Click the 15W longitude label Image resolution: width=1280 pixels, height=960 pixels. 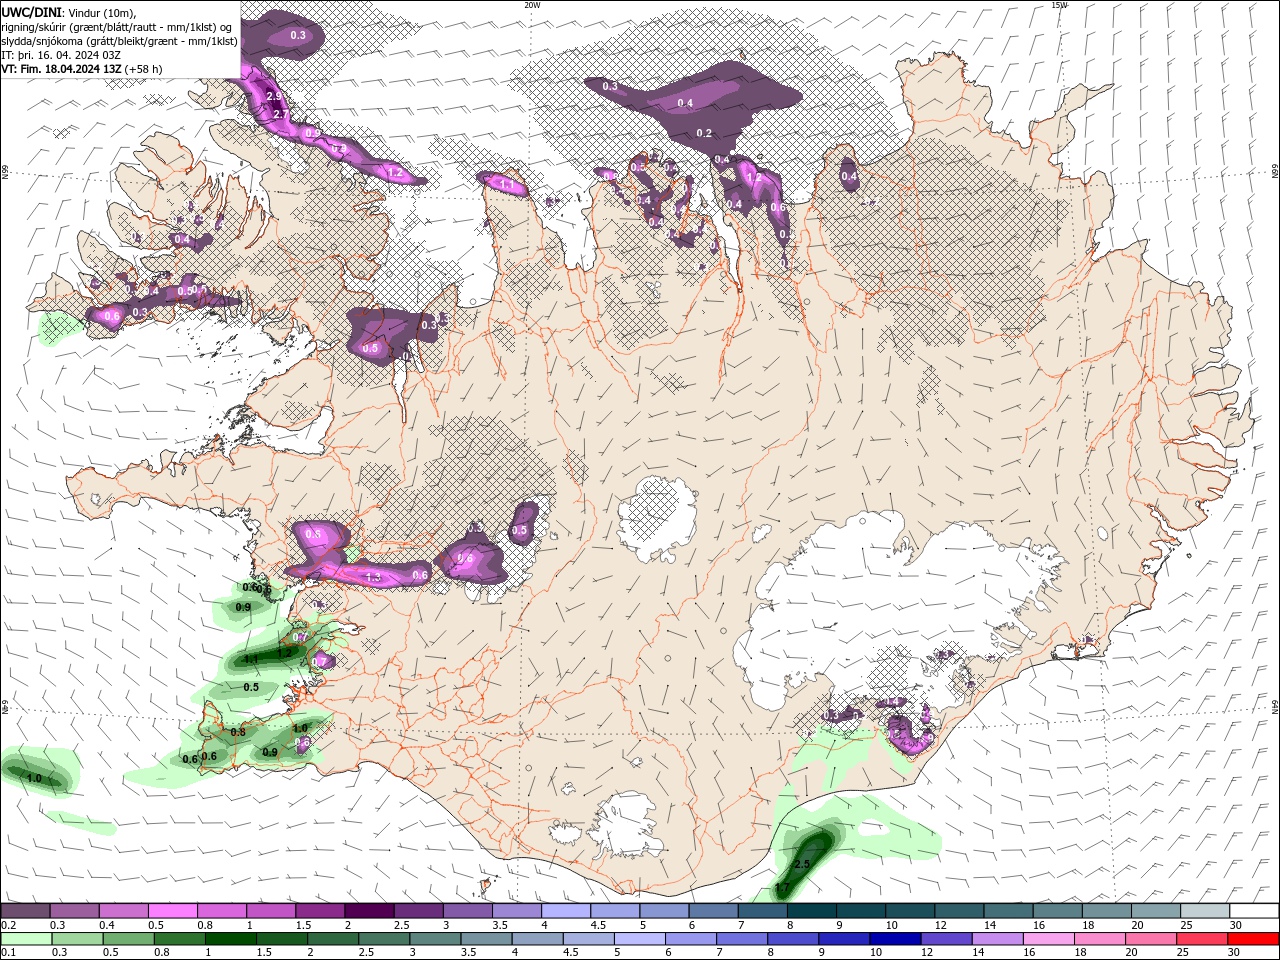point(1059,5)
